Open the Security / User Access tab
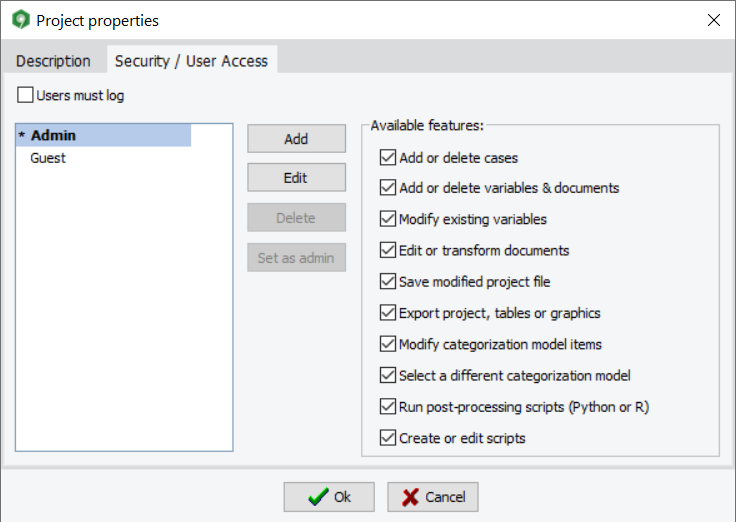The width and height of the screenshot is (736, 522). click(x=191, y=61)
